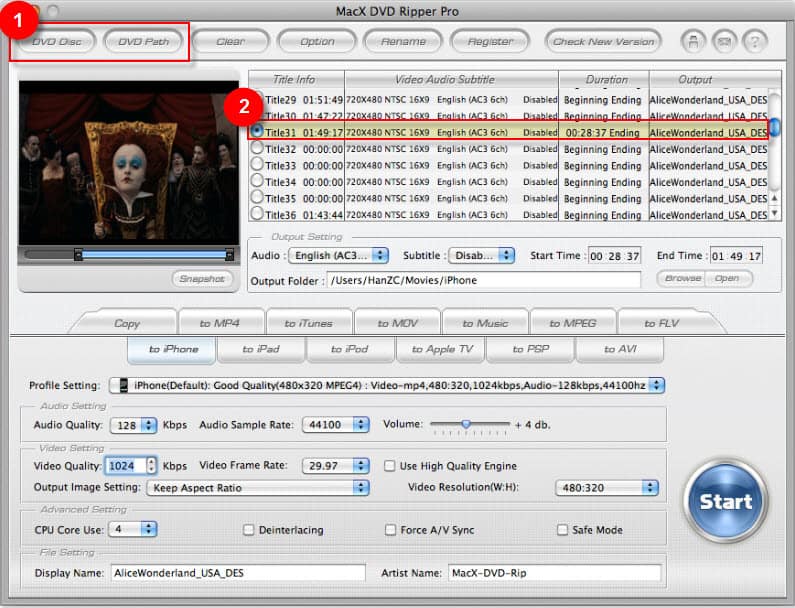Click the blue Start button
Viewport: 795px width, 608px height.
[x=726, y=501]
